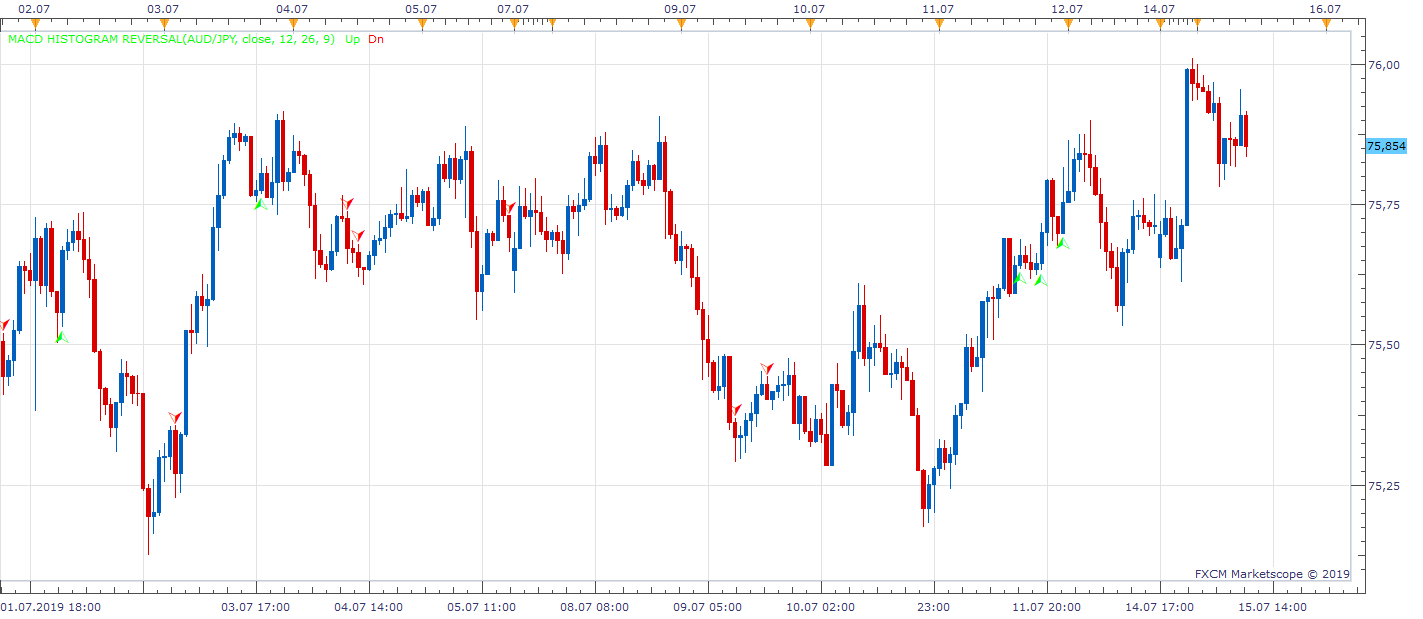Viewport: 1423px width, 619px height.
Task: Click the orange day marker under 02.07
Action: (35, 24)
